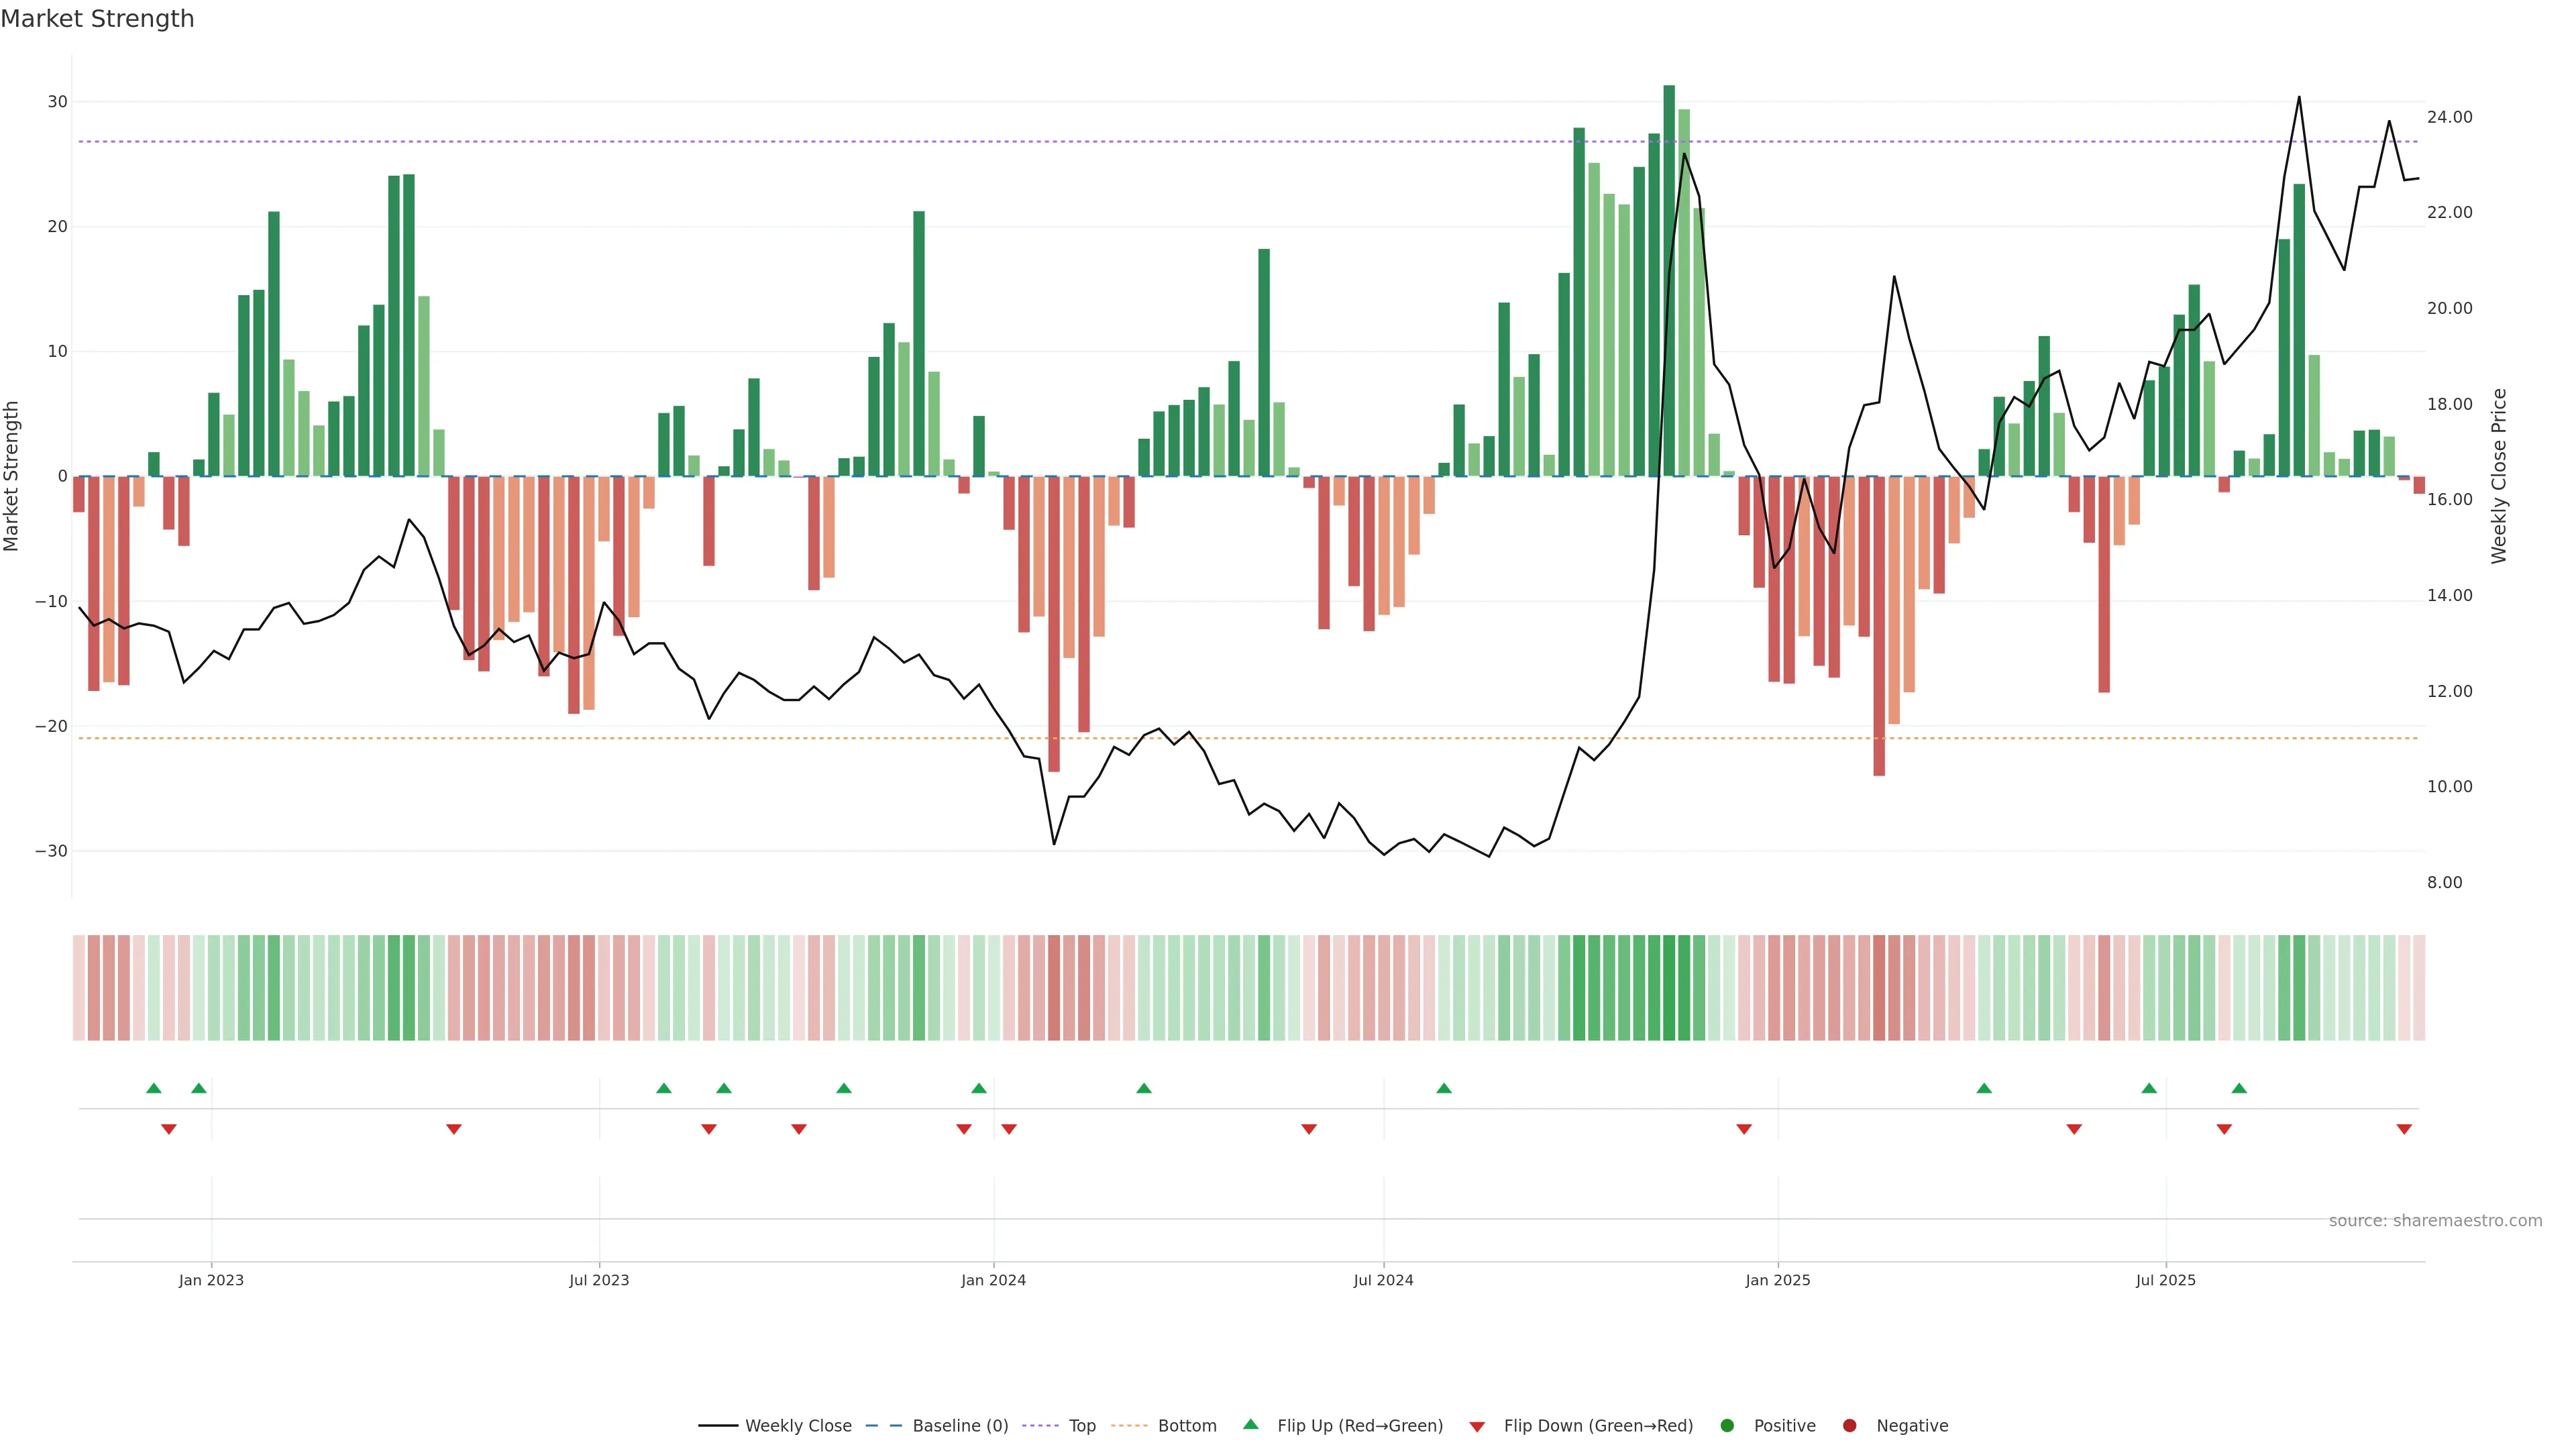2576x1449 pixels.
Task: Click the first green flip-up triangle marker
Action: tap(153, 1088)
